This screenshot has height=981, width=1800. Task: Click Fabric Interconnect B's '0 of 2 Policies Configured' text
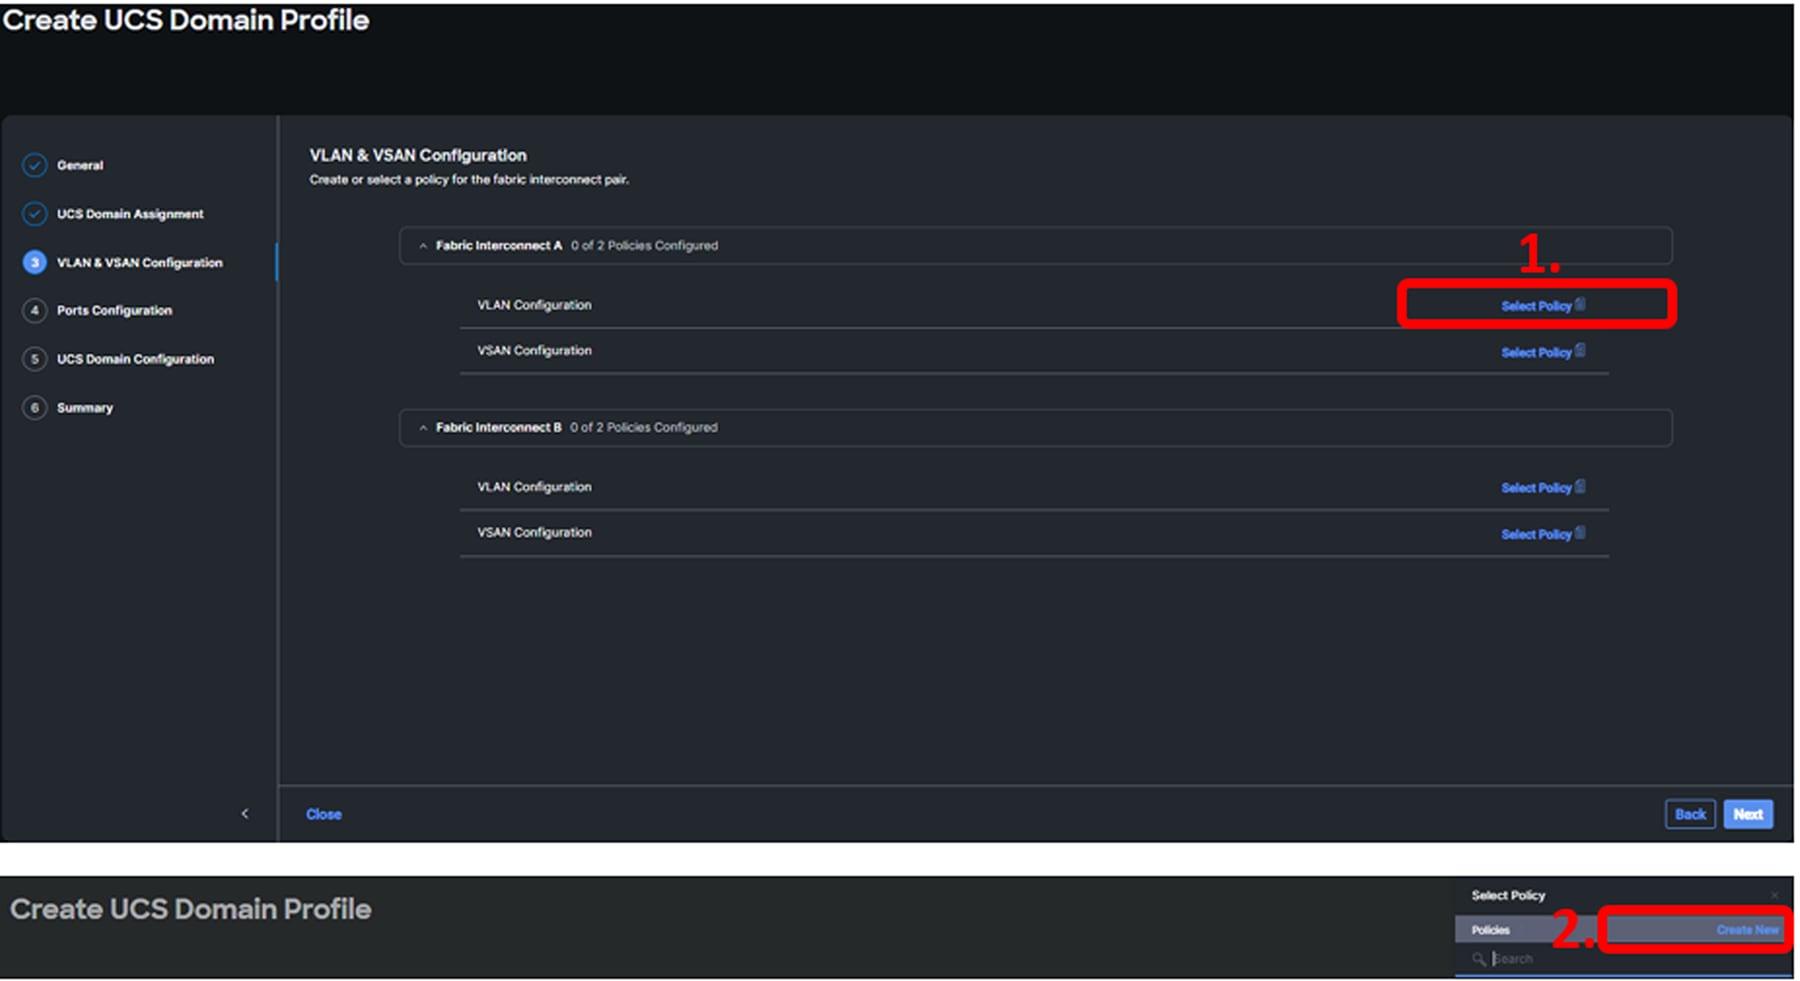644,428
